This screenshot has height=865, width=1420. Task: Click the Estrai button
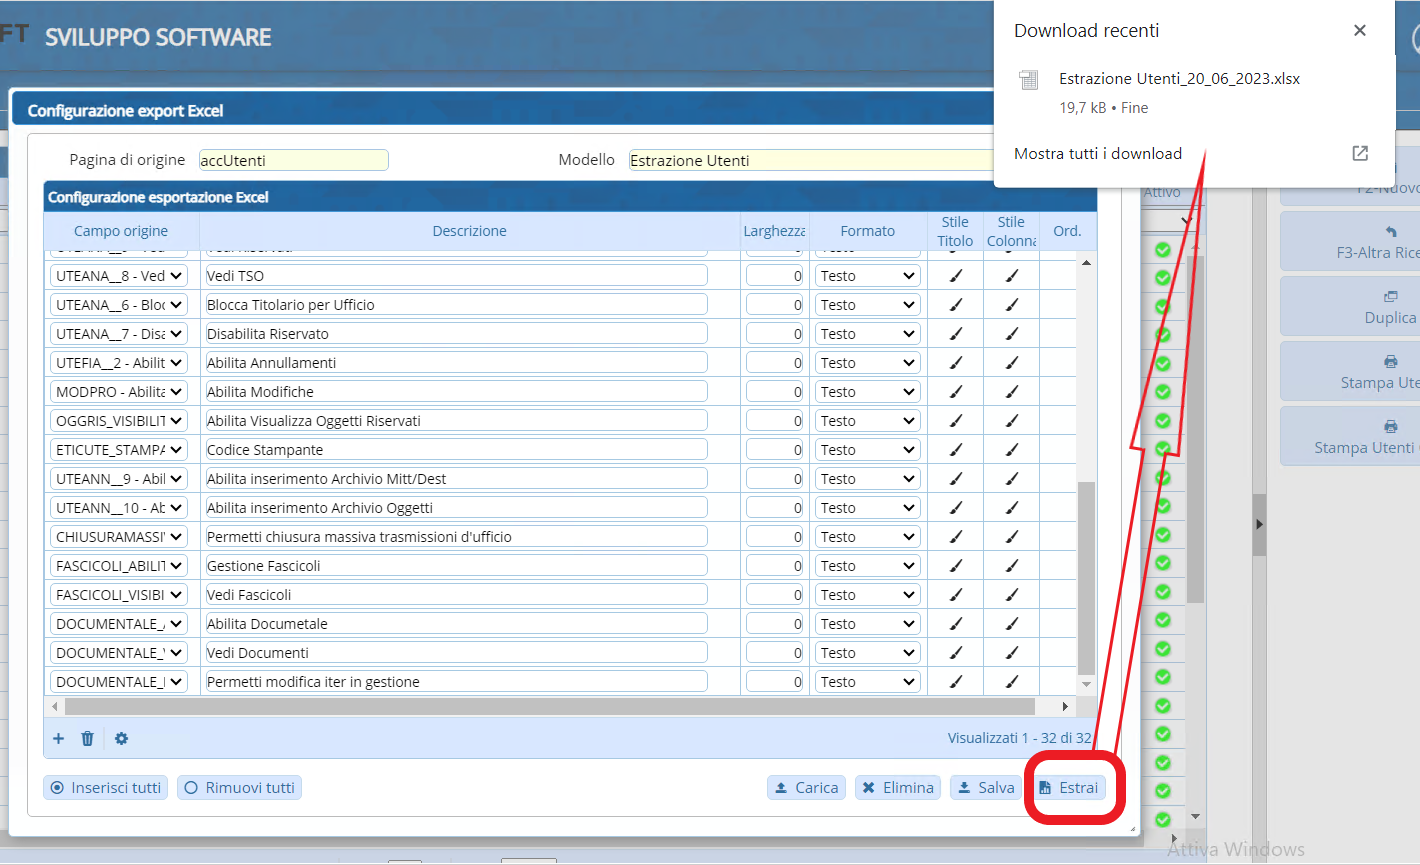click(1068, 788)
